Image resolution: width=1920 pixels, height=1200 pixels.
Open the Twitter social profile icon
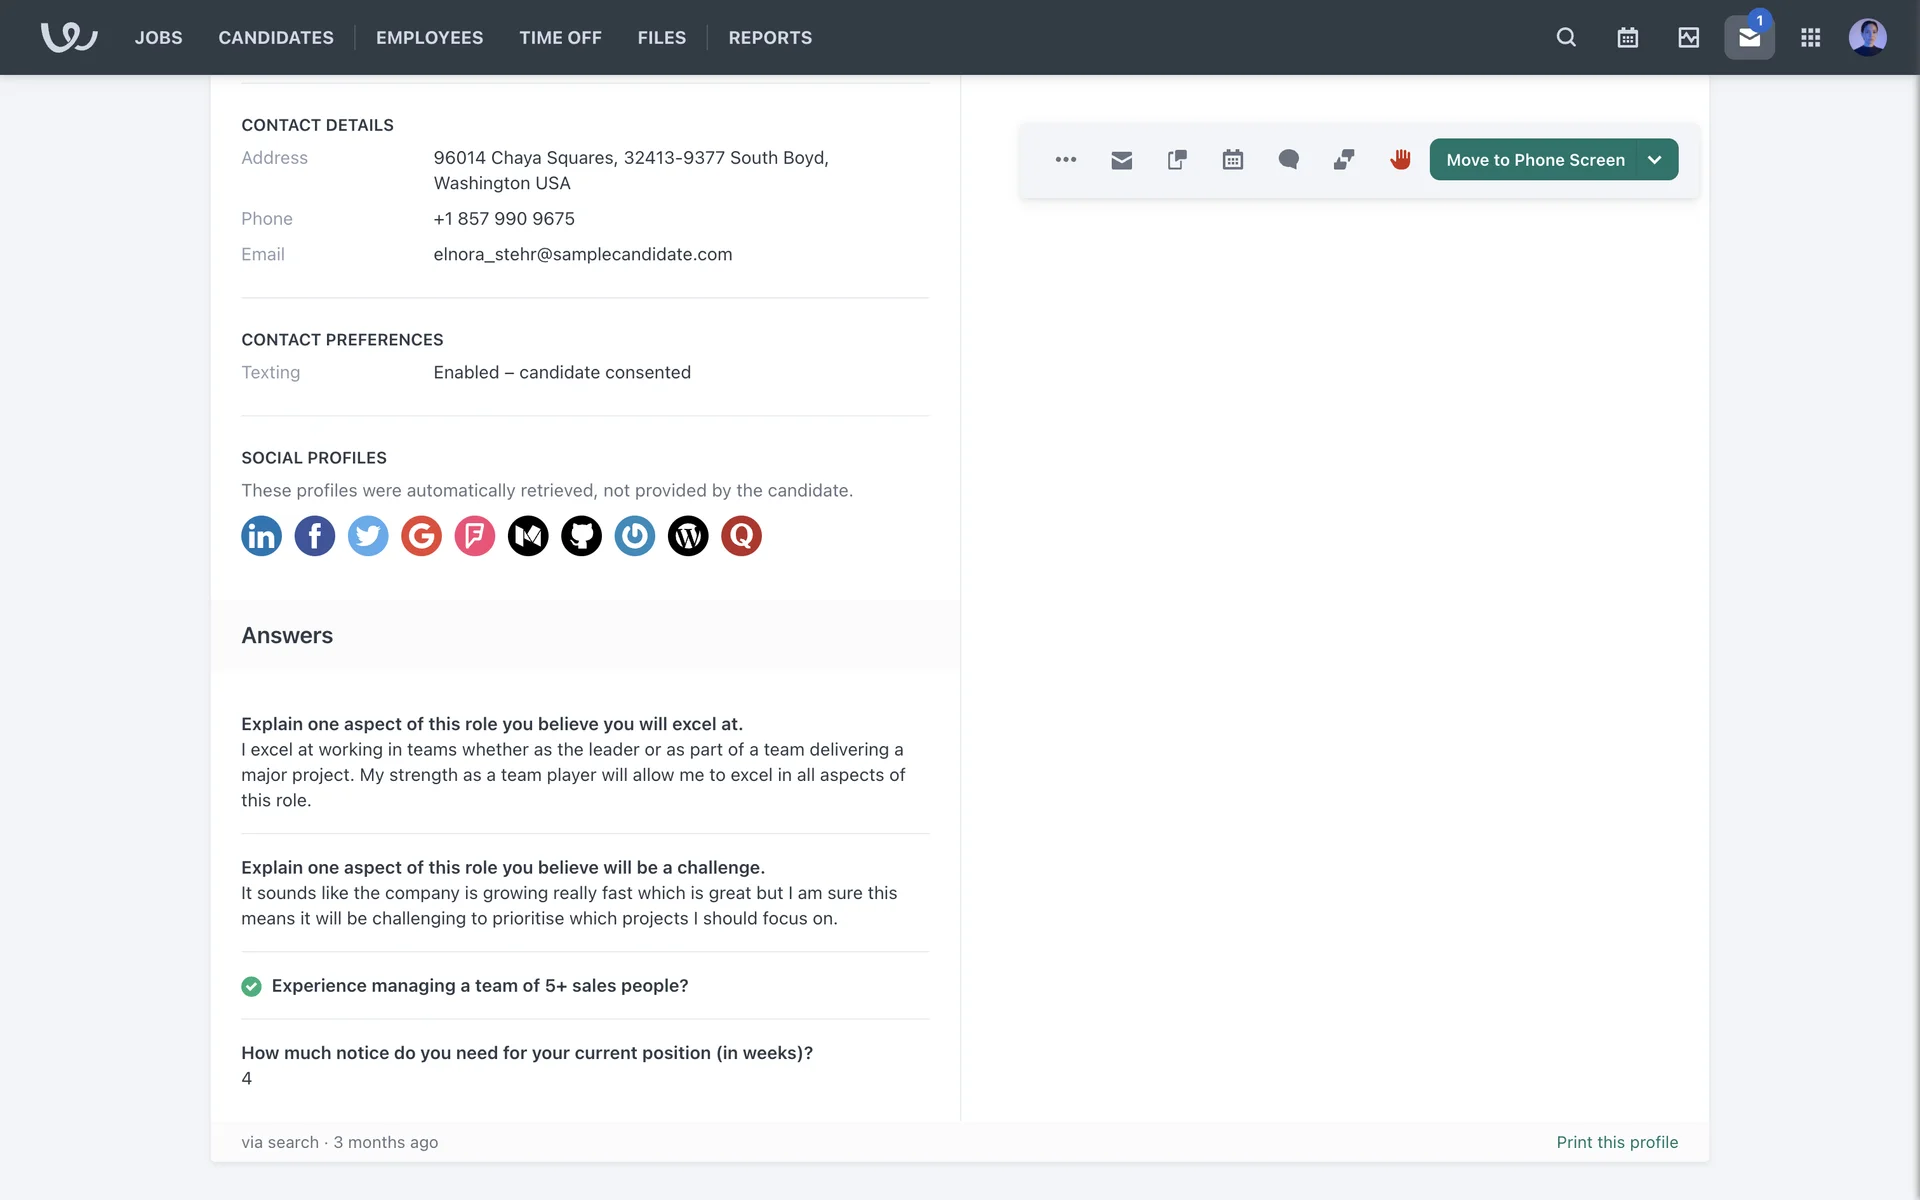pos(368,536)
